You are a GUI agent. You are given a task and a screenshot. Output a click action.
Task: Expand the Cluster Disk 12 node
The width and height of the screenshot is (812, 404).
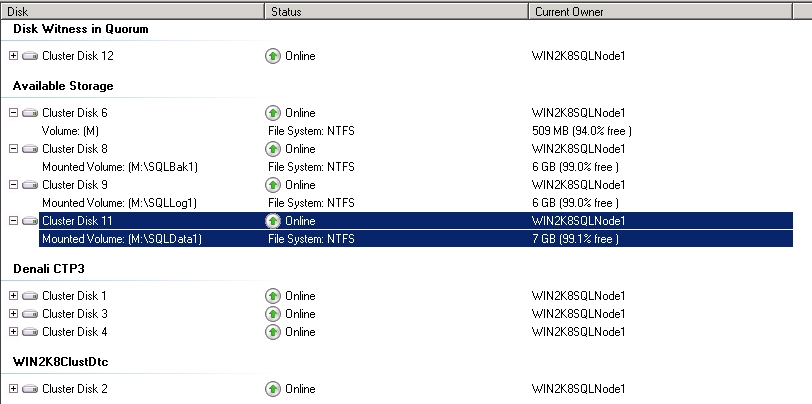point(13,56)
